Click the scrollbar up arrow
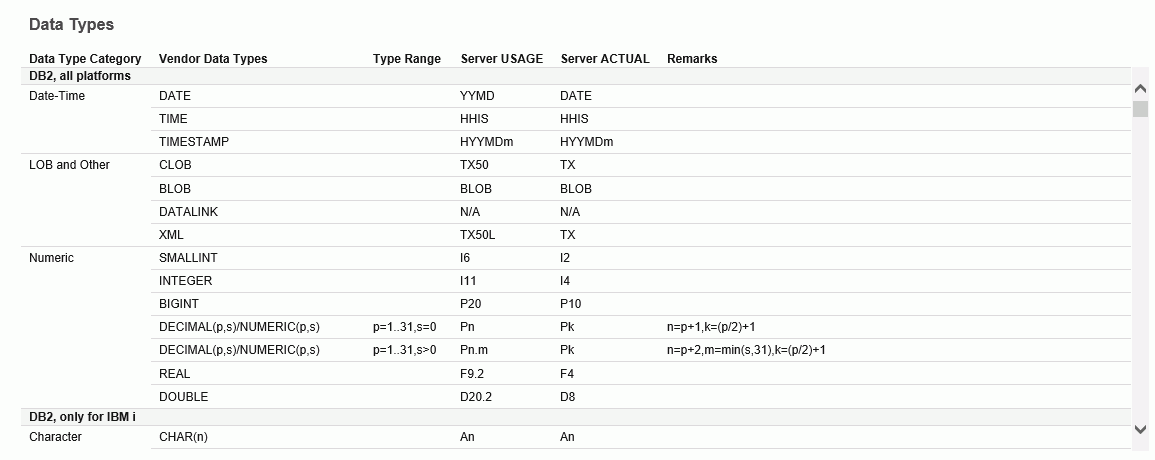 pos(1140,89)
